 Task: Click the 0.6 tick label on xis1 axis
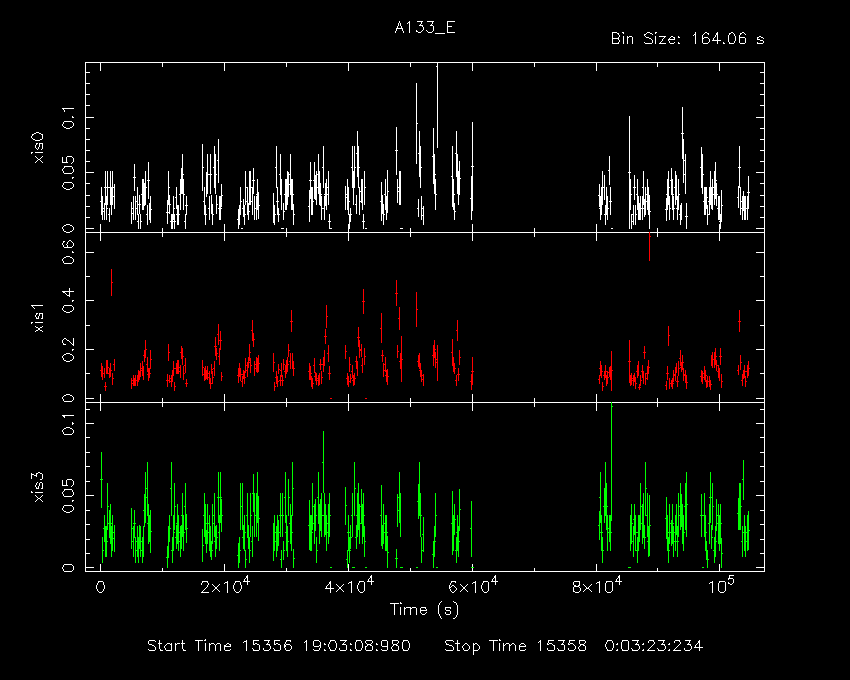pos(69,252)
